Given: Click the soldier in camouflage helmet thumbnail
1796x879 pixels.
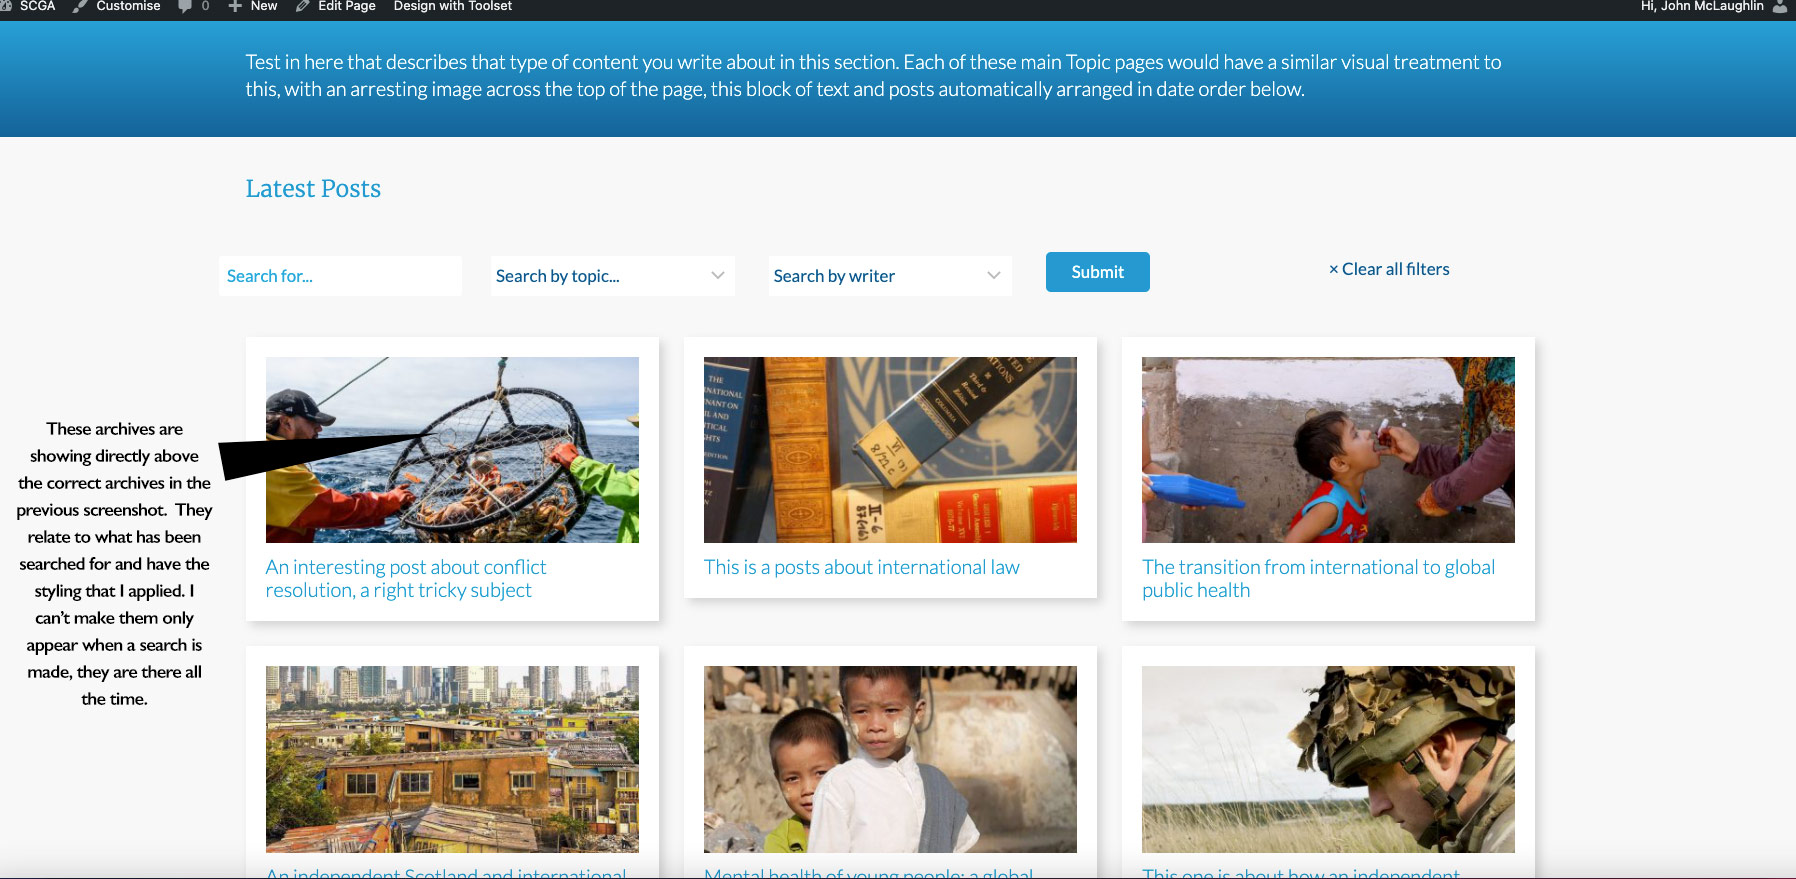Looking at the screenshot, I should pos(1328,759).
